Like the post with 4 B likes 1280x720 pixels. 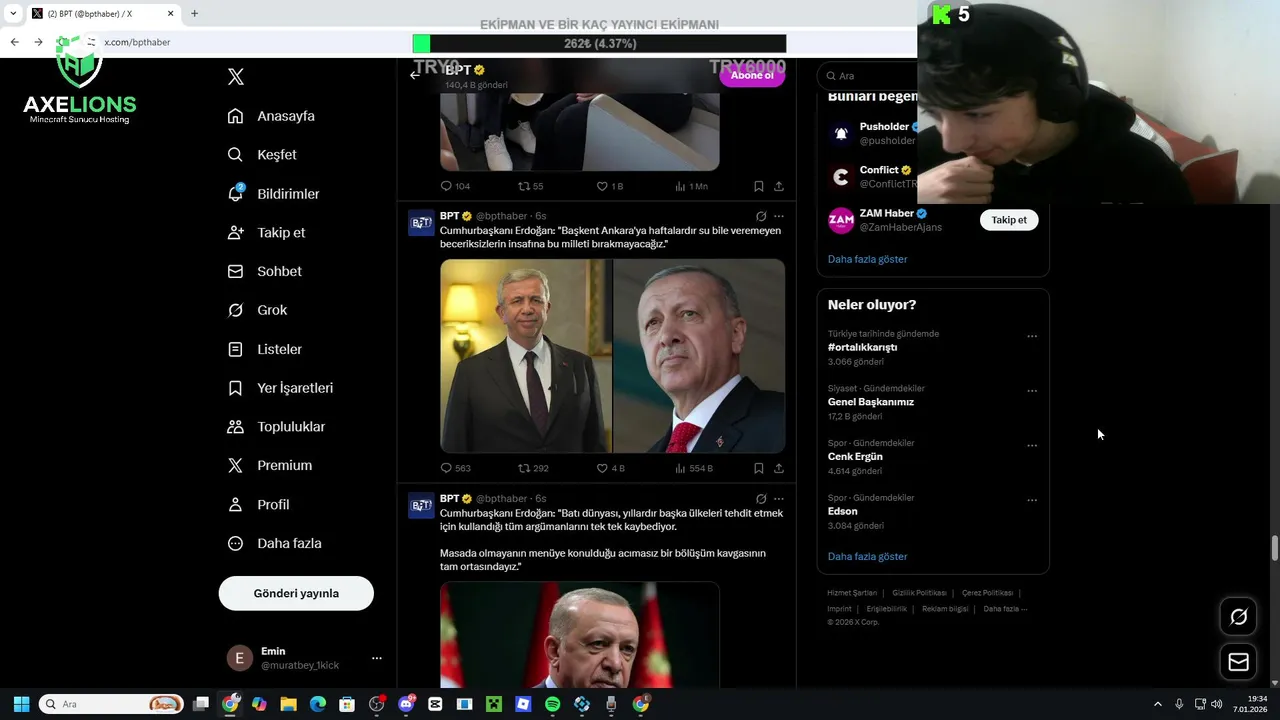coord(602,468)
